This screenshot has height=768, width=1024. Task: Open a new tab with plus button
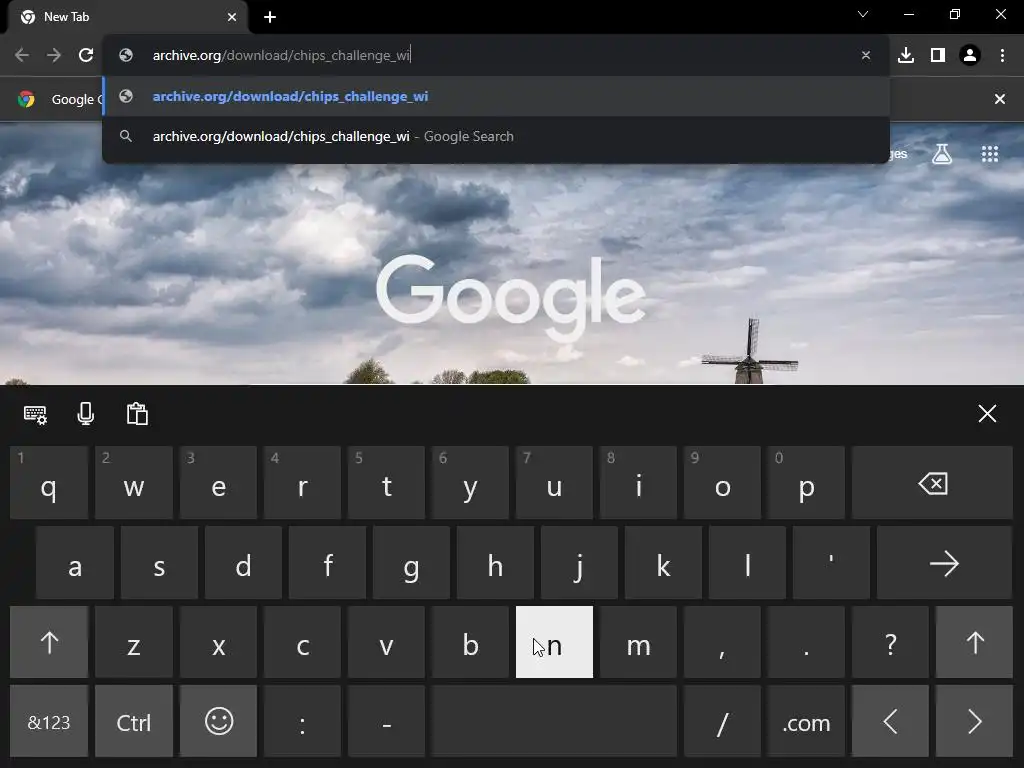click(x=270, y=17)
